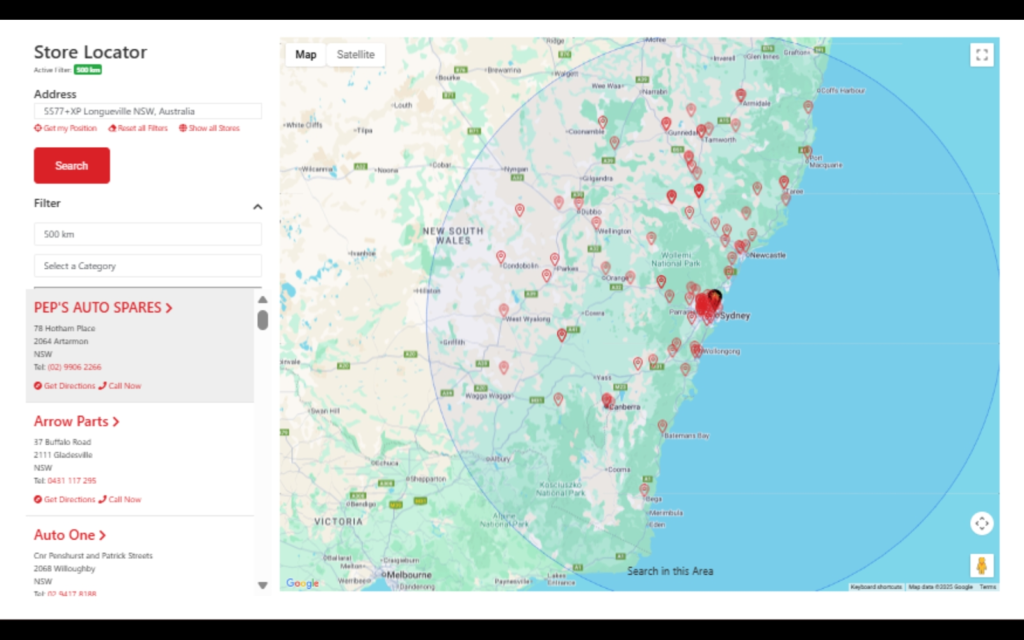Collapse the Filter section with the chevron

click(258, 205)
